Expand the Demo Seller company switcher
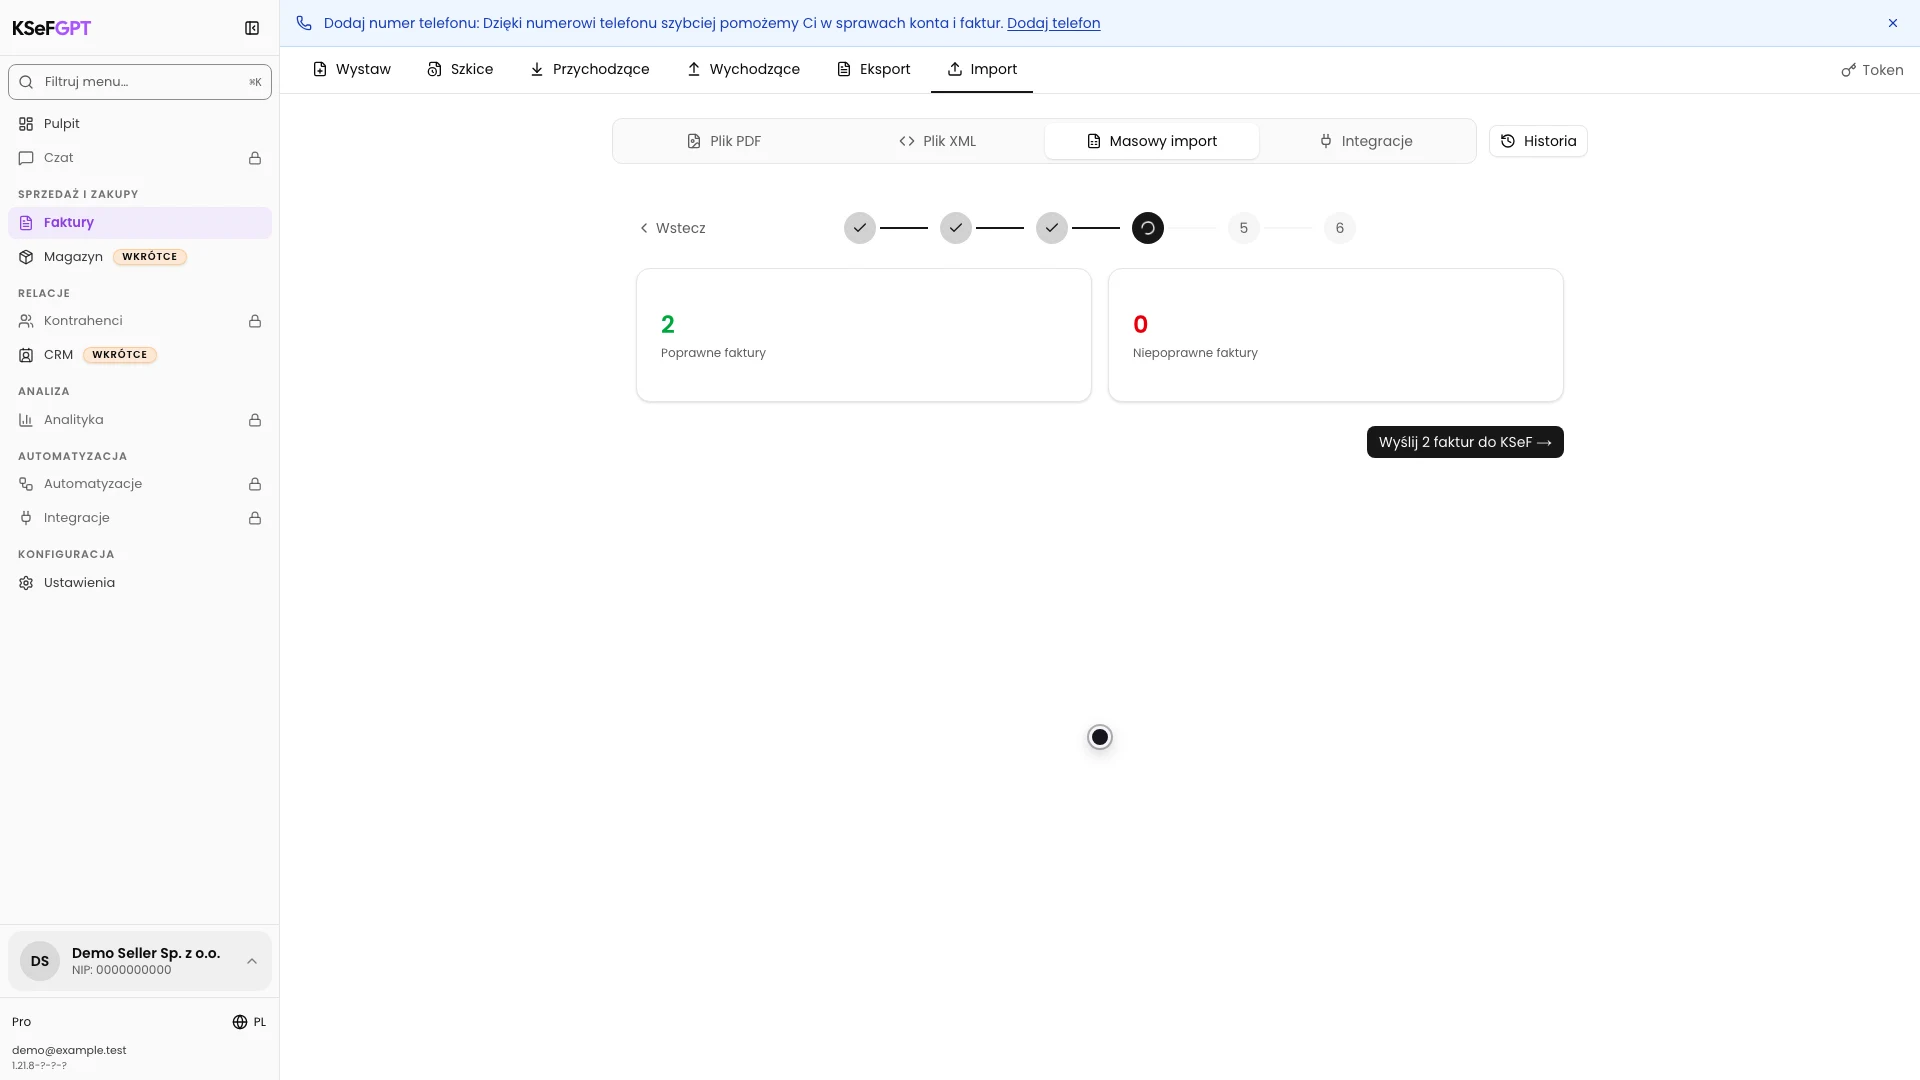 click(x=140, y=961)
